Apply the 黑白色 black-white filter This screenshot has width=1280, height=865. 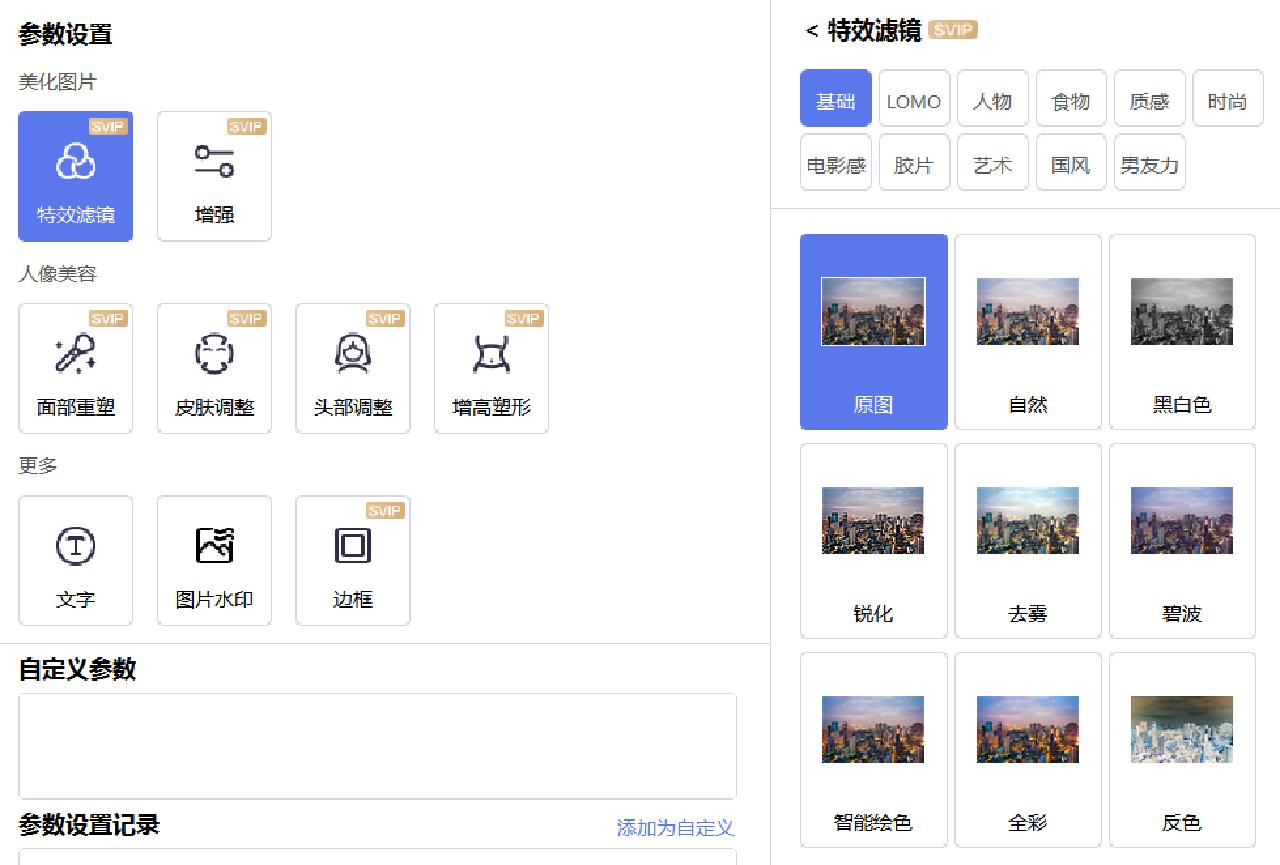pos(1182,330)
